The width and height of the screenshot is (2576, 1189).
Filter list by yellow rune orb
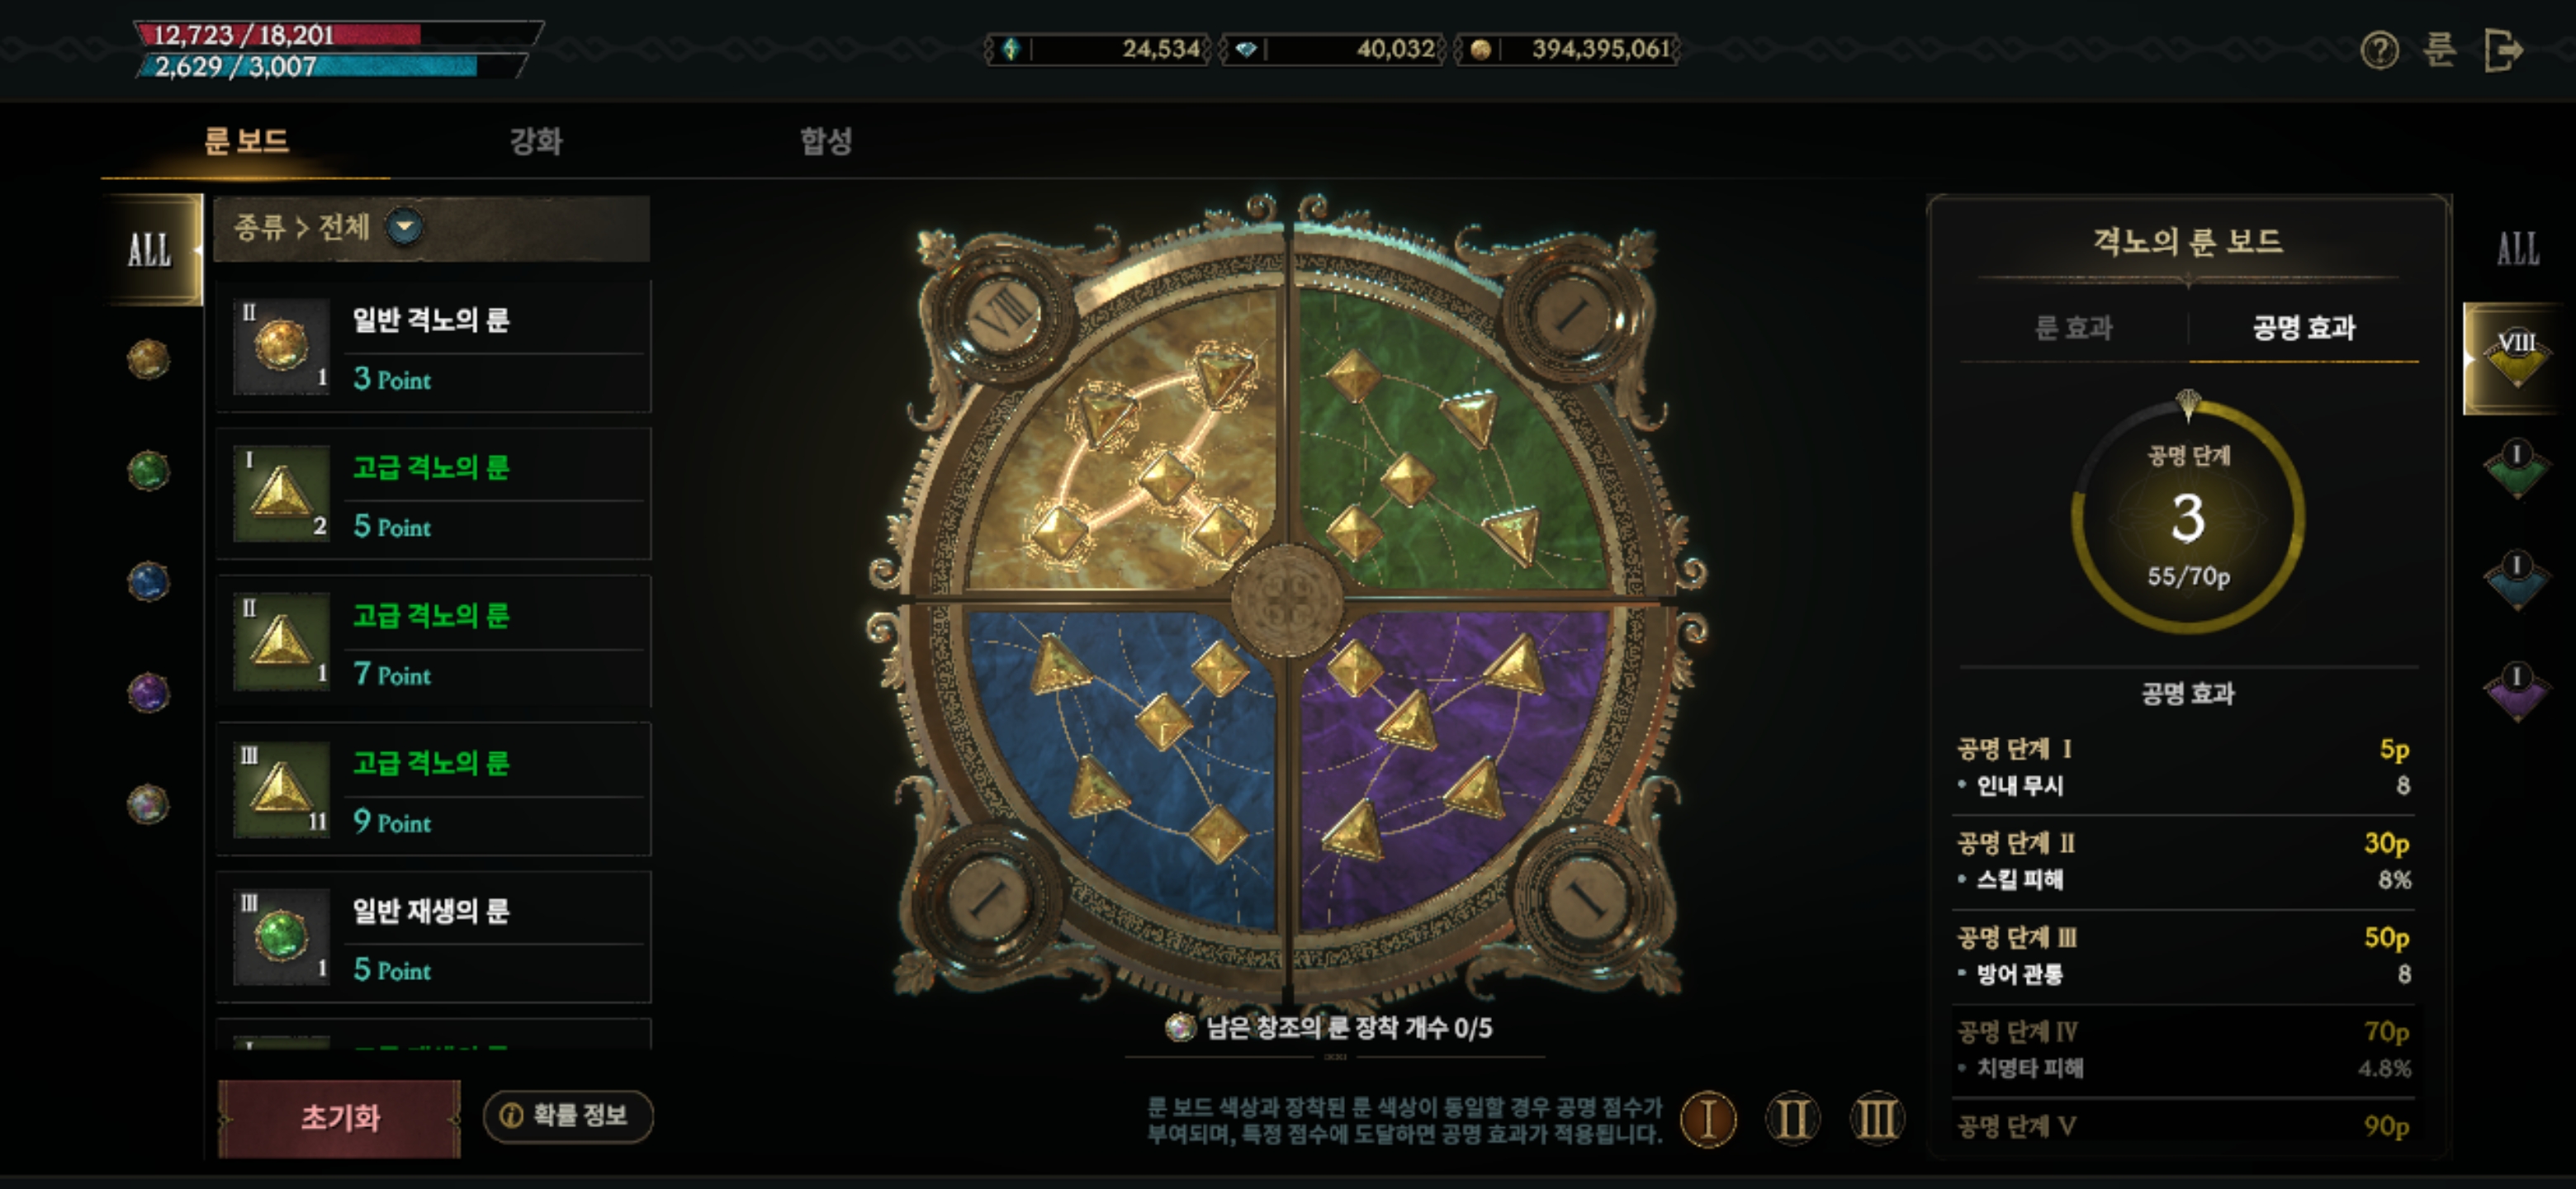coord(148,359)
